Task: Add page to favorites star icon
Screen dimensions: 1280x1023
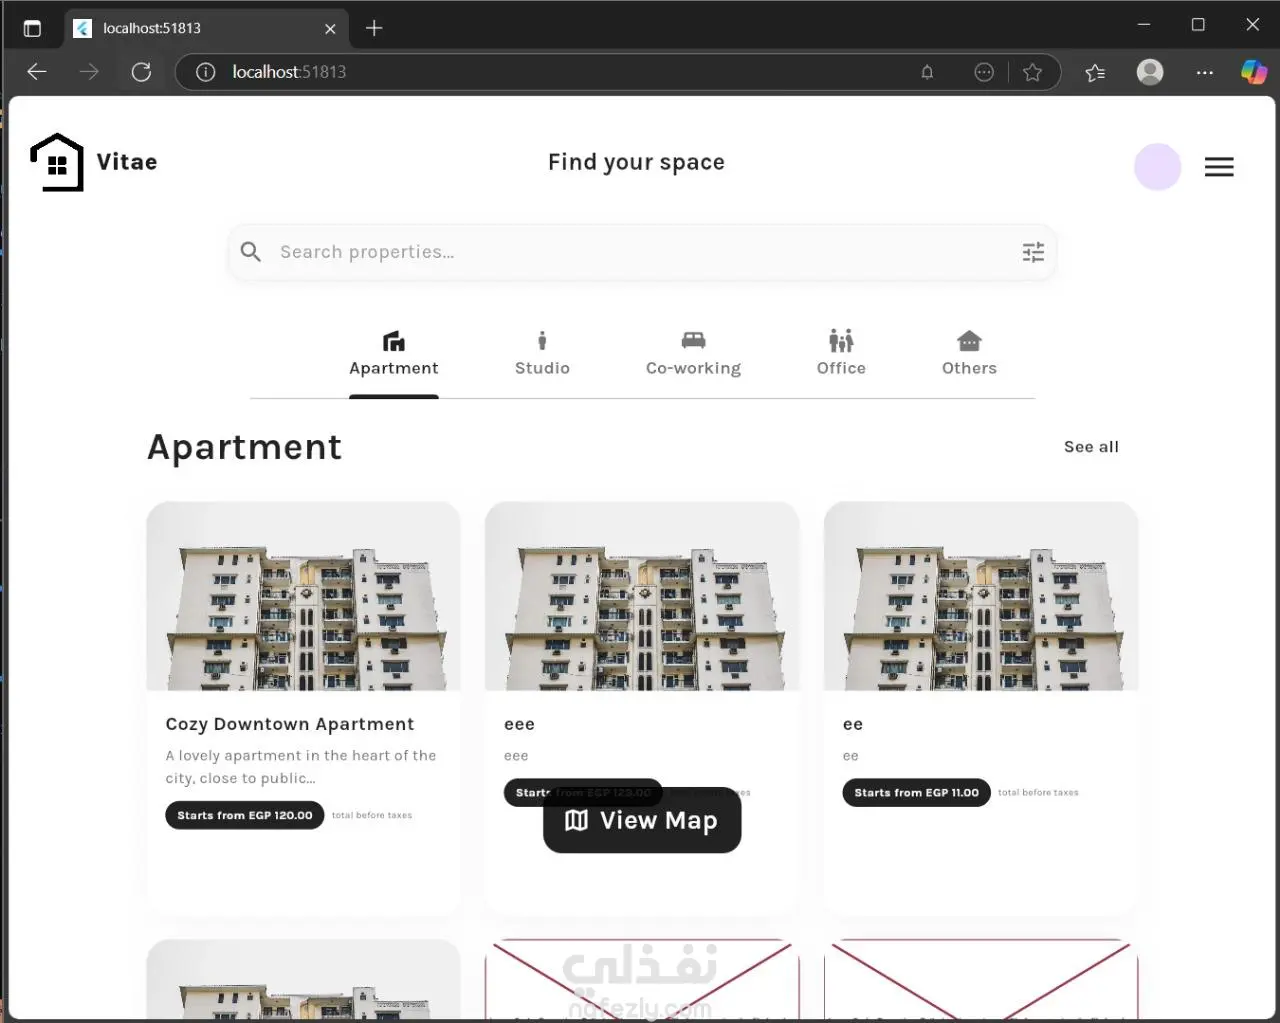Action: pos(1033,72)
